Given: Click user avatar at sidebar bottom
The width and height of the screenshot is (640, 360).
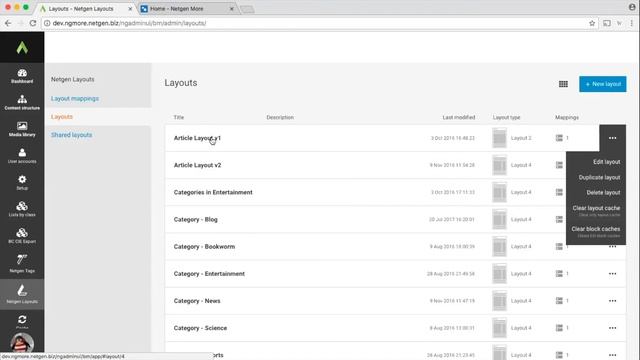Looking at the screenshot, I should point(22,343).
